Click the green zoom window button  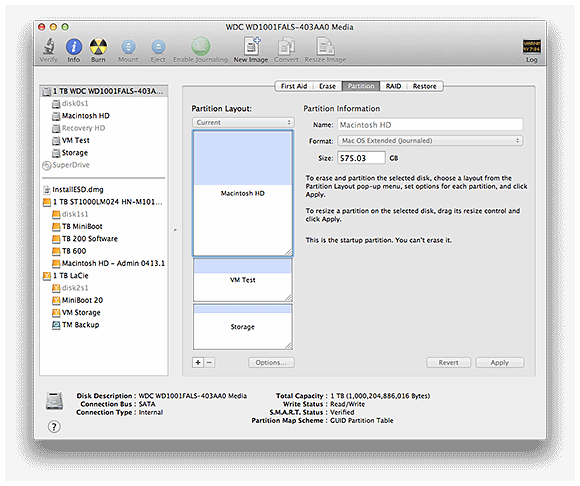tap(65, 27)
